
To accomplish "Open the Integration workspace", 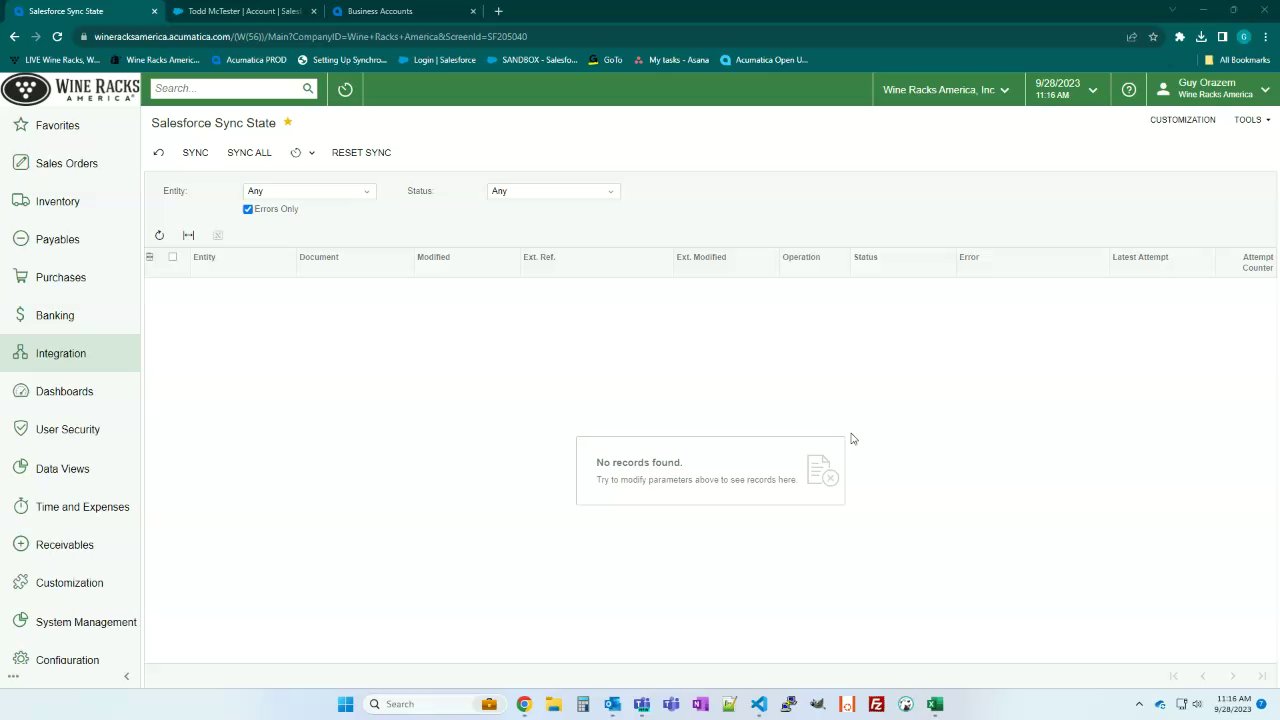I will pyautogui.click(x=70, y=353).
